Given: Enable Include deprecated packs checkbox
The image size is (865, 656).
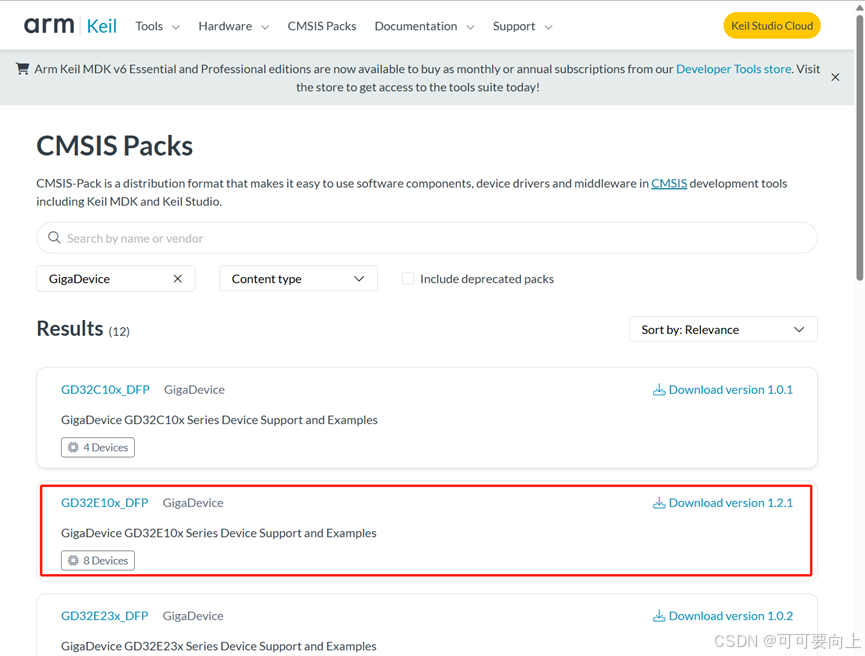Looking at the screenshot, I should pyautogui.click(x=408, y=279).
